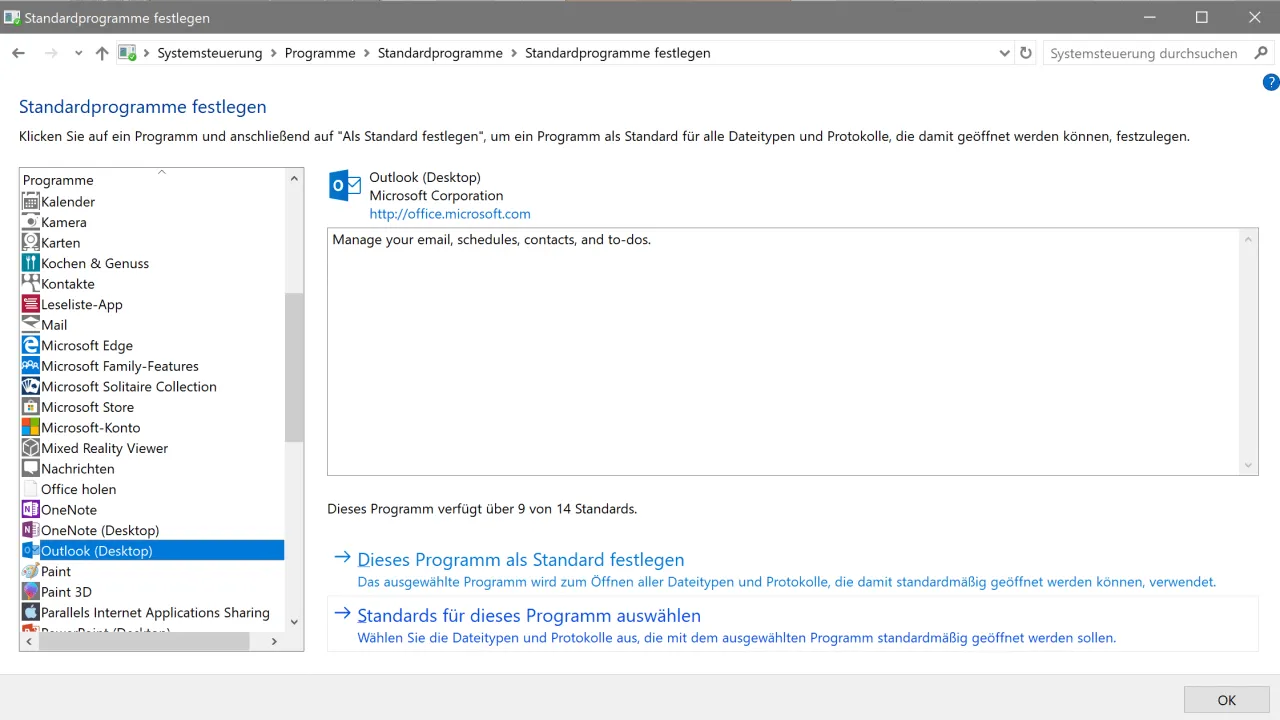Image resolution: width=1280 pixels, height=720 pixels.
Task: Click the Mixed Reality Viewer icon
Action: [x=30, y=448]
